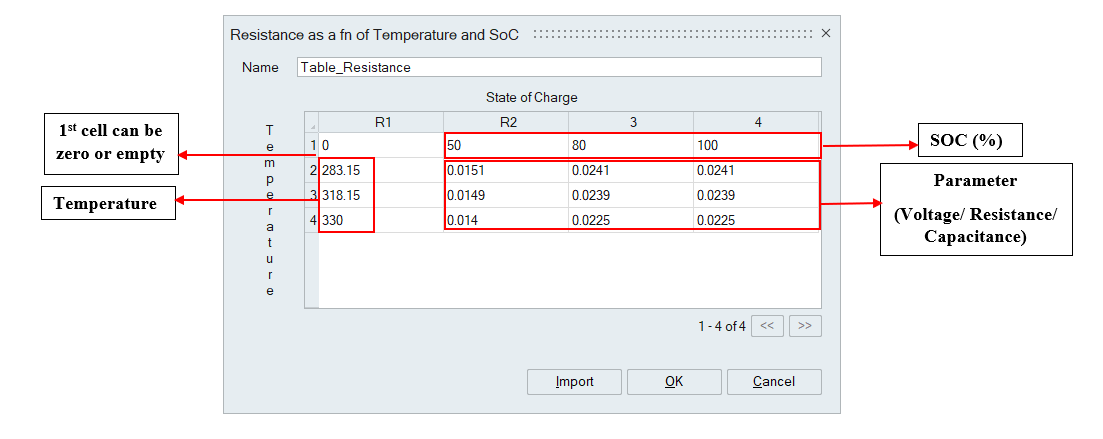The height and width of the screenshot is (439, 1103).
Task: Click the table select-all corner triangle
Action: click(x=312, y=123)
